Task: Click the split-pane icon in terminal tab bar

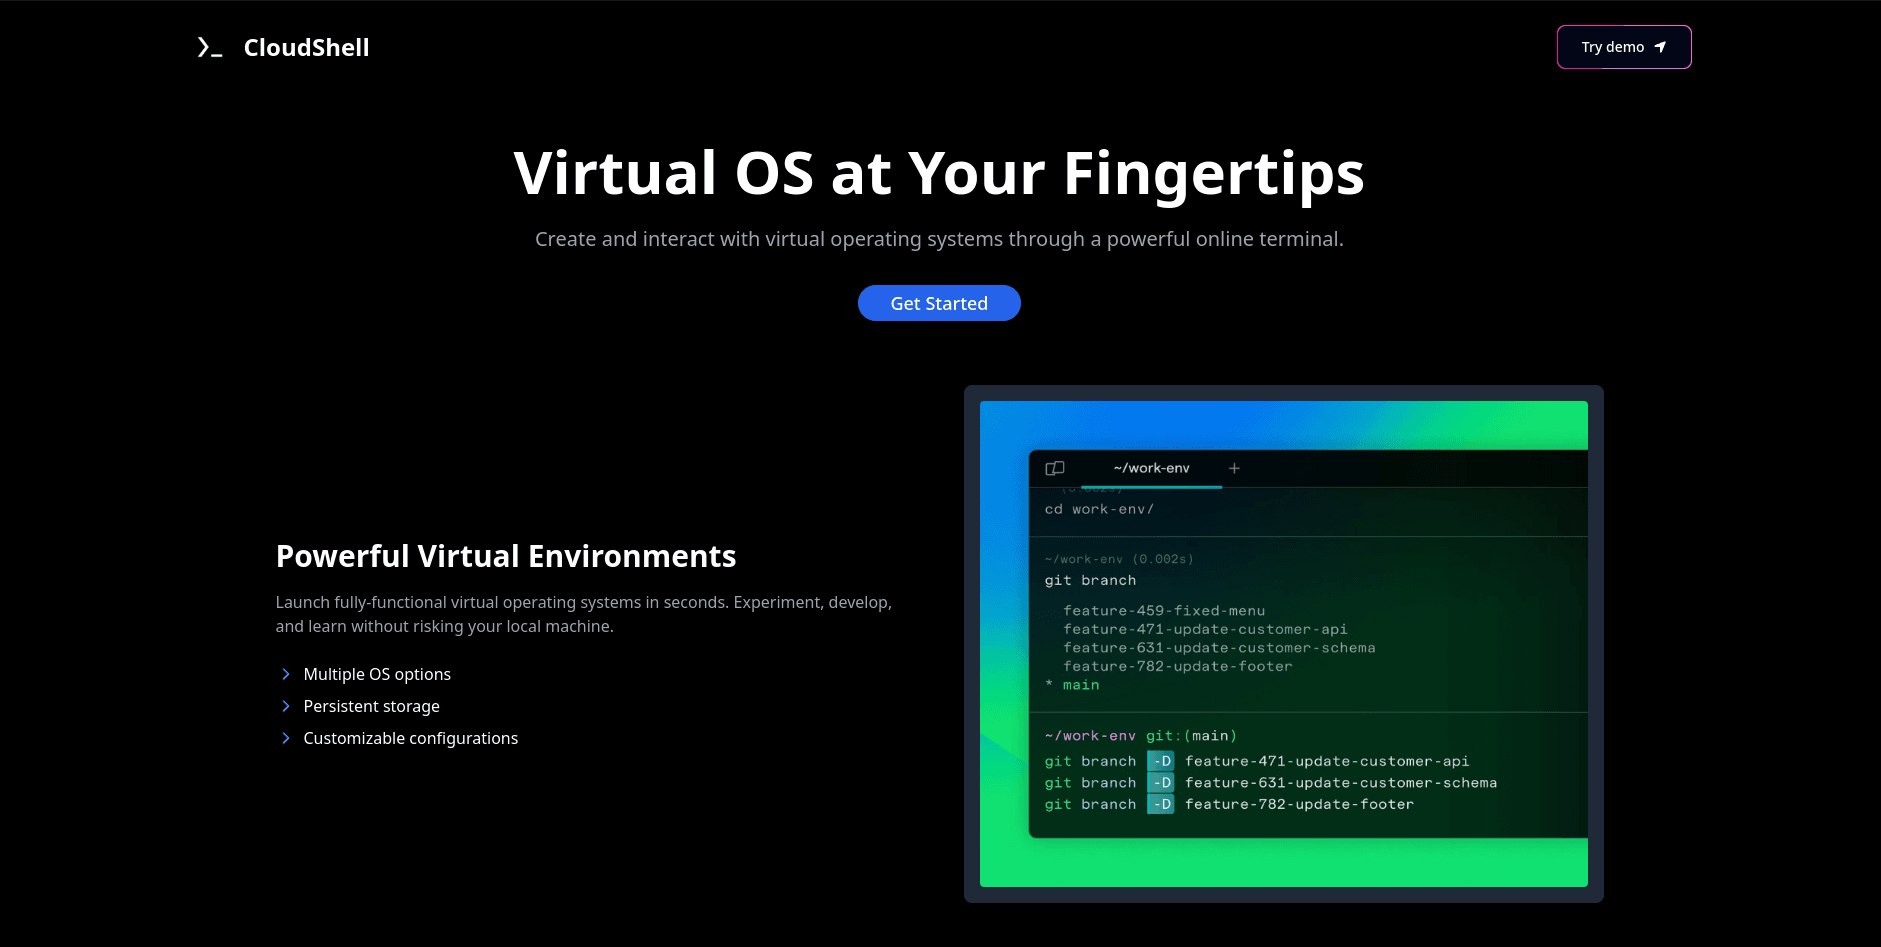Action: pyautogui.click(x=1055, y=468)
